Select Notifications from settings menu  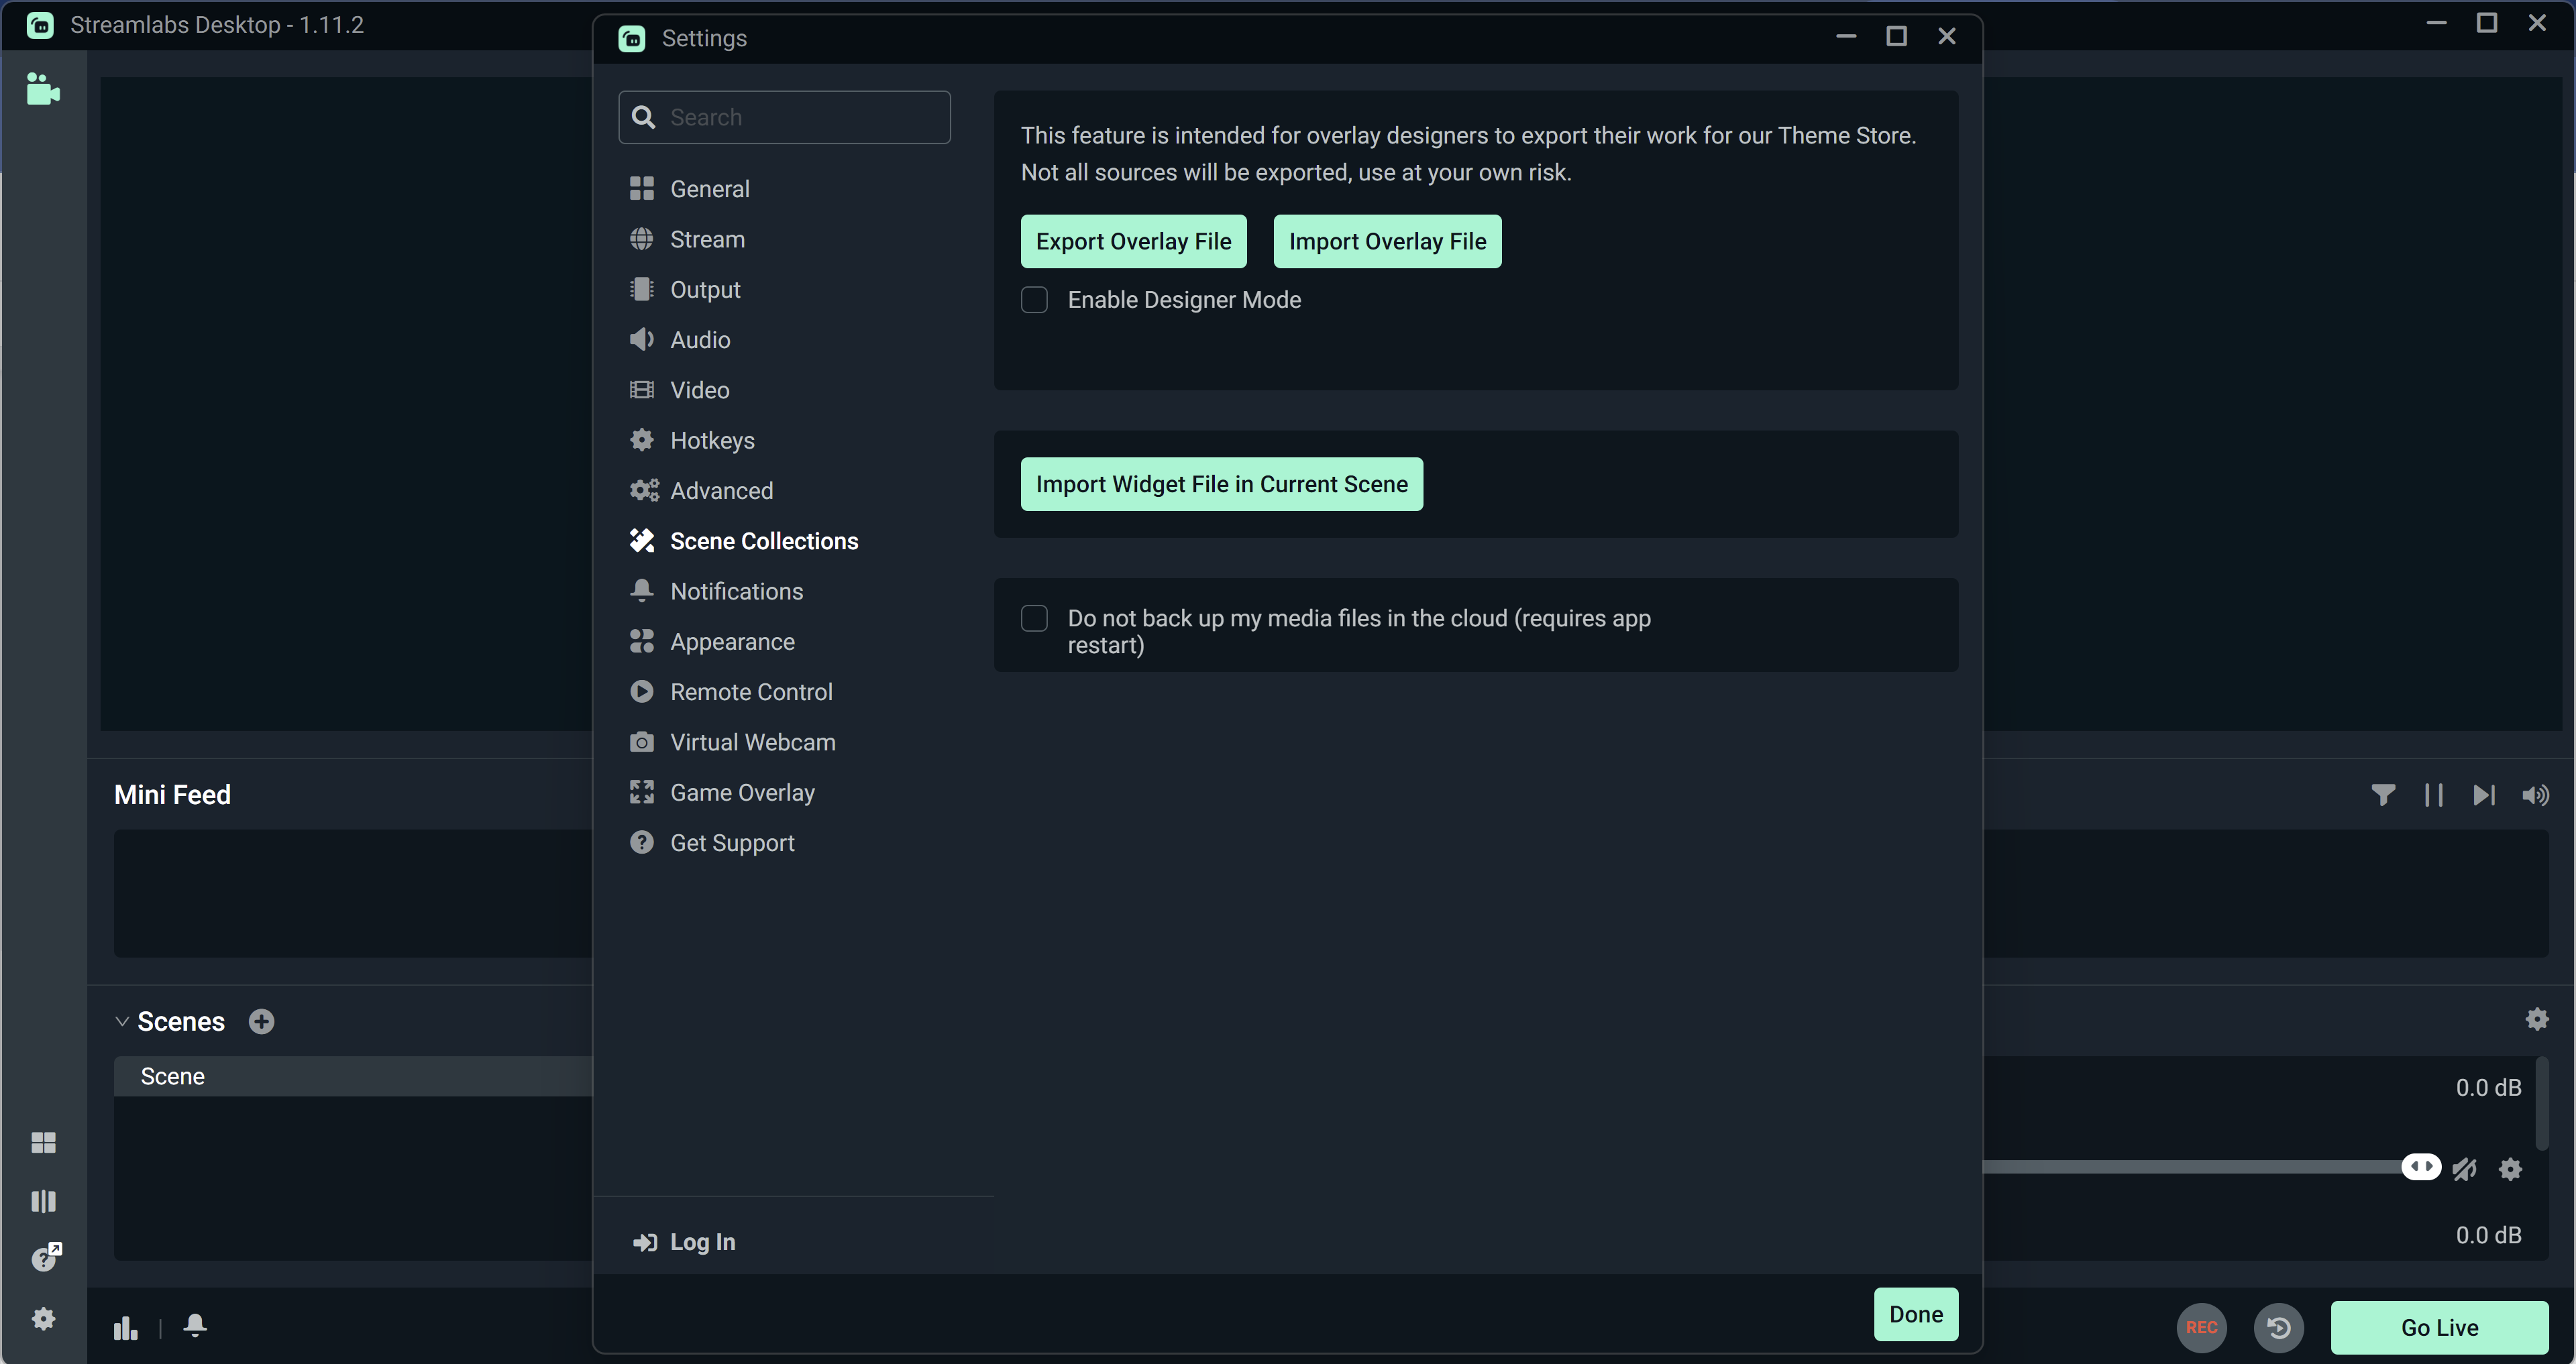coord(736,591)
